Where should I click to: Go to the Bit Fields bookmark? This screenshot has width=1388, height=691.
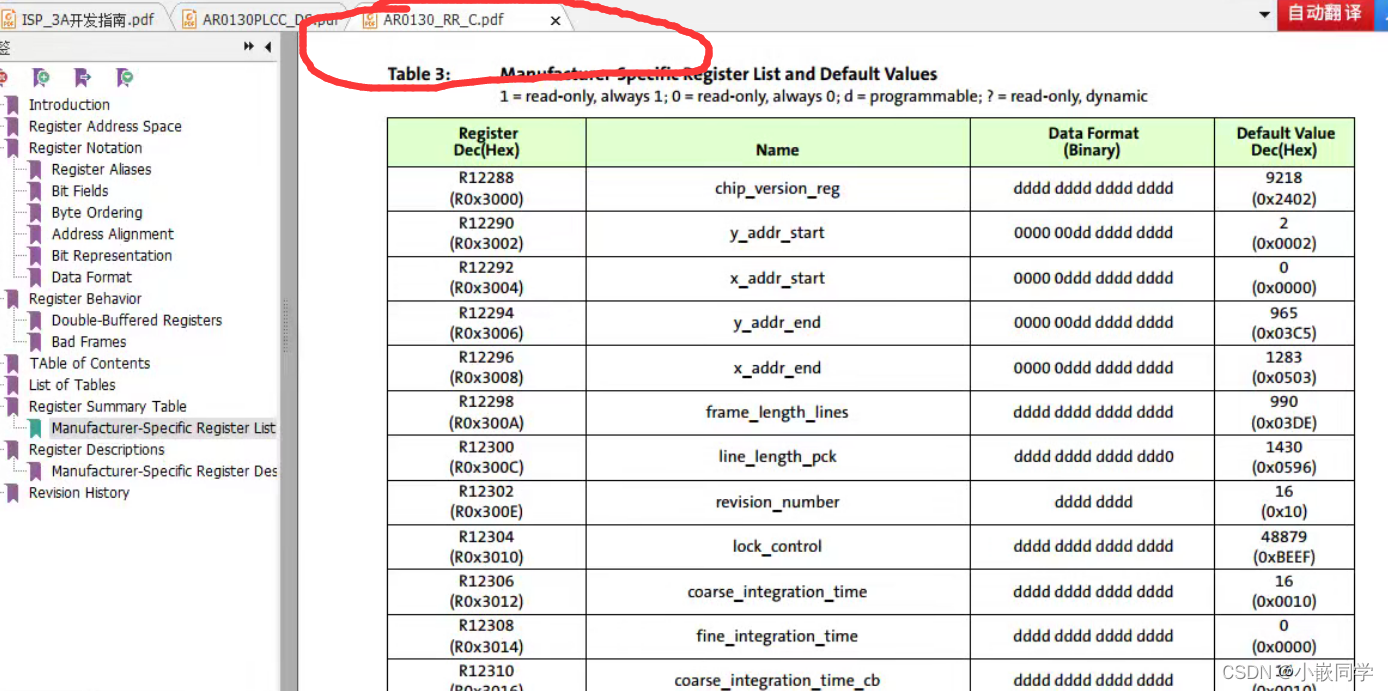click(x=80, y=191)
